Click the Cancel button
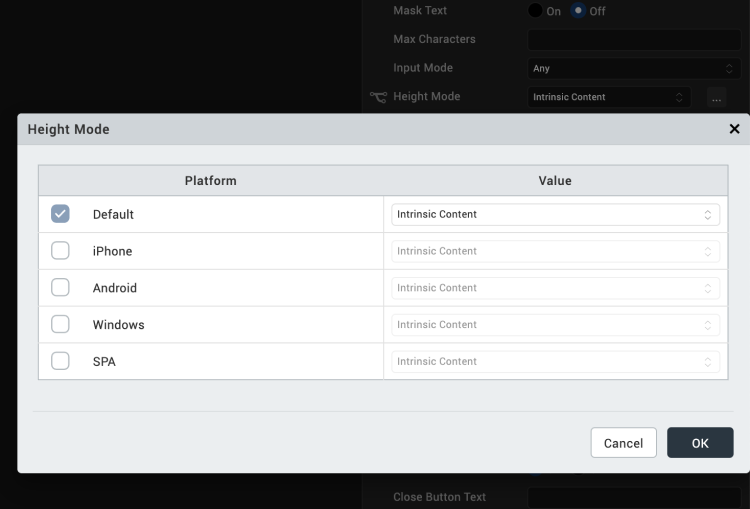750x509 pixels. pyautogui.click(x=623, y=443)
